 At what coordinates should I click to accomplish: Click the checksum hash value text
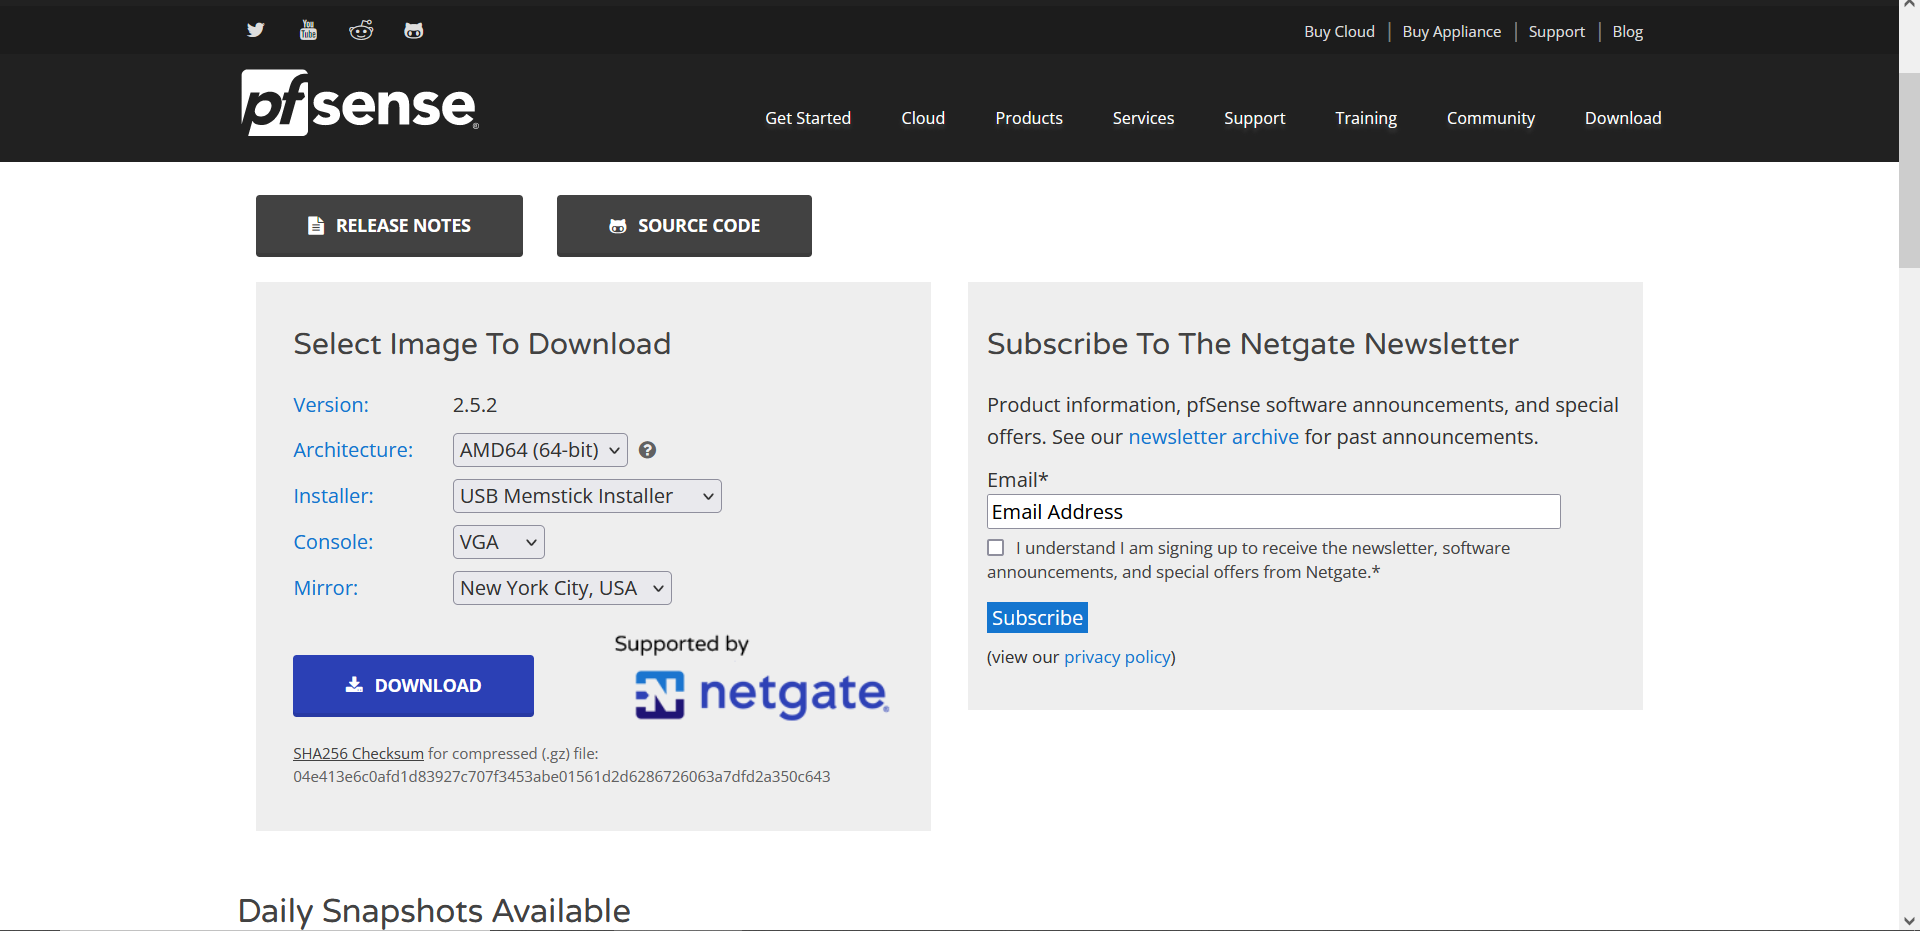click(x=561, y=777)
